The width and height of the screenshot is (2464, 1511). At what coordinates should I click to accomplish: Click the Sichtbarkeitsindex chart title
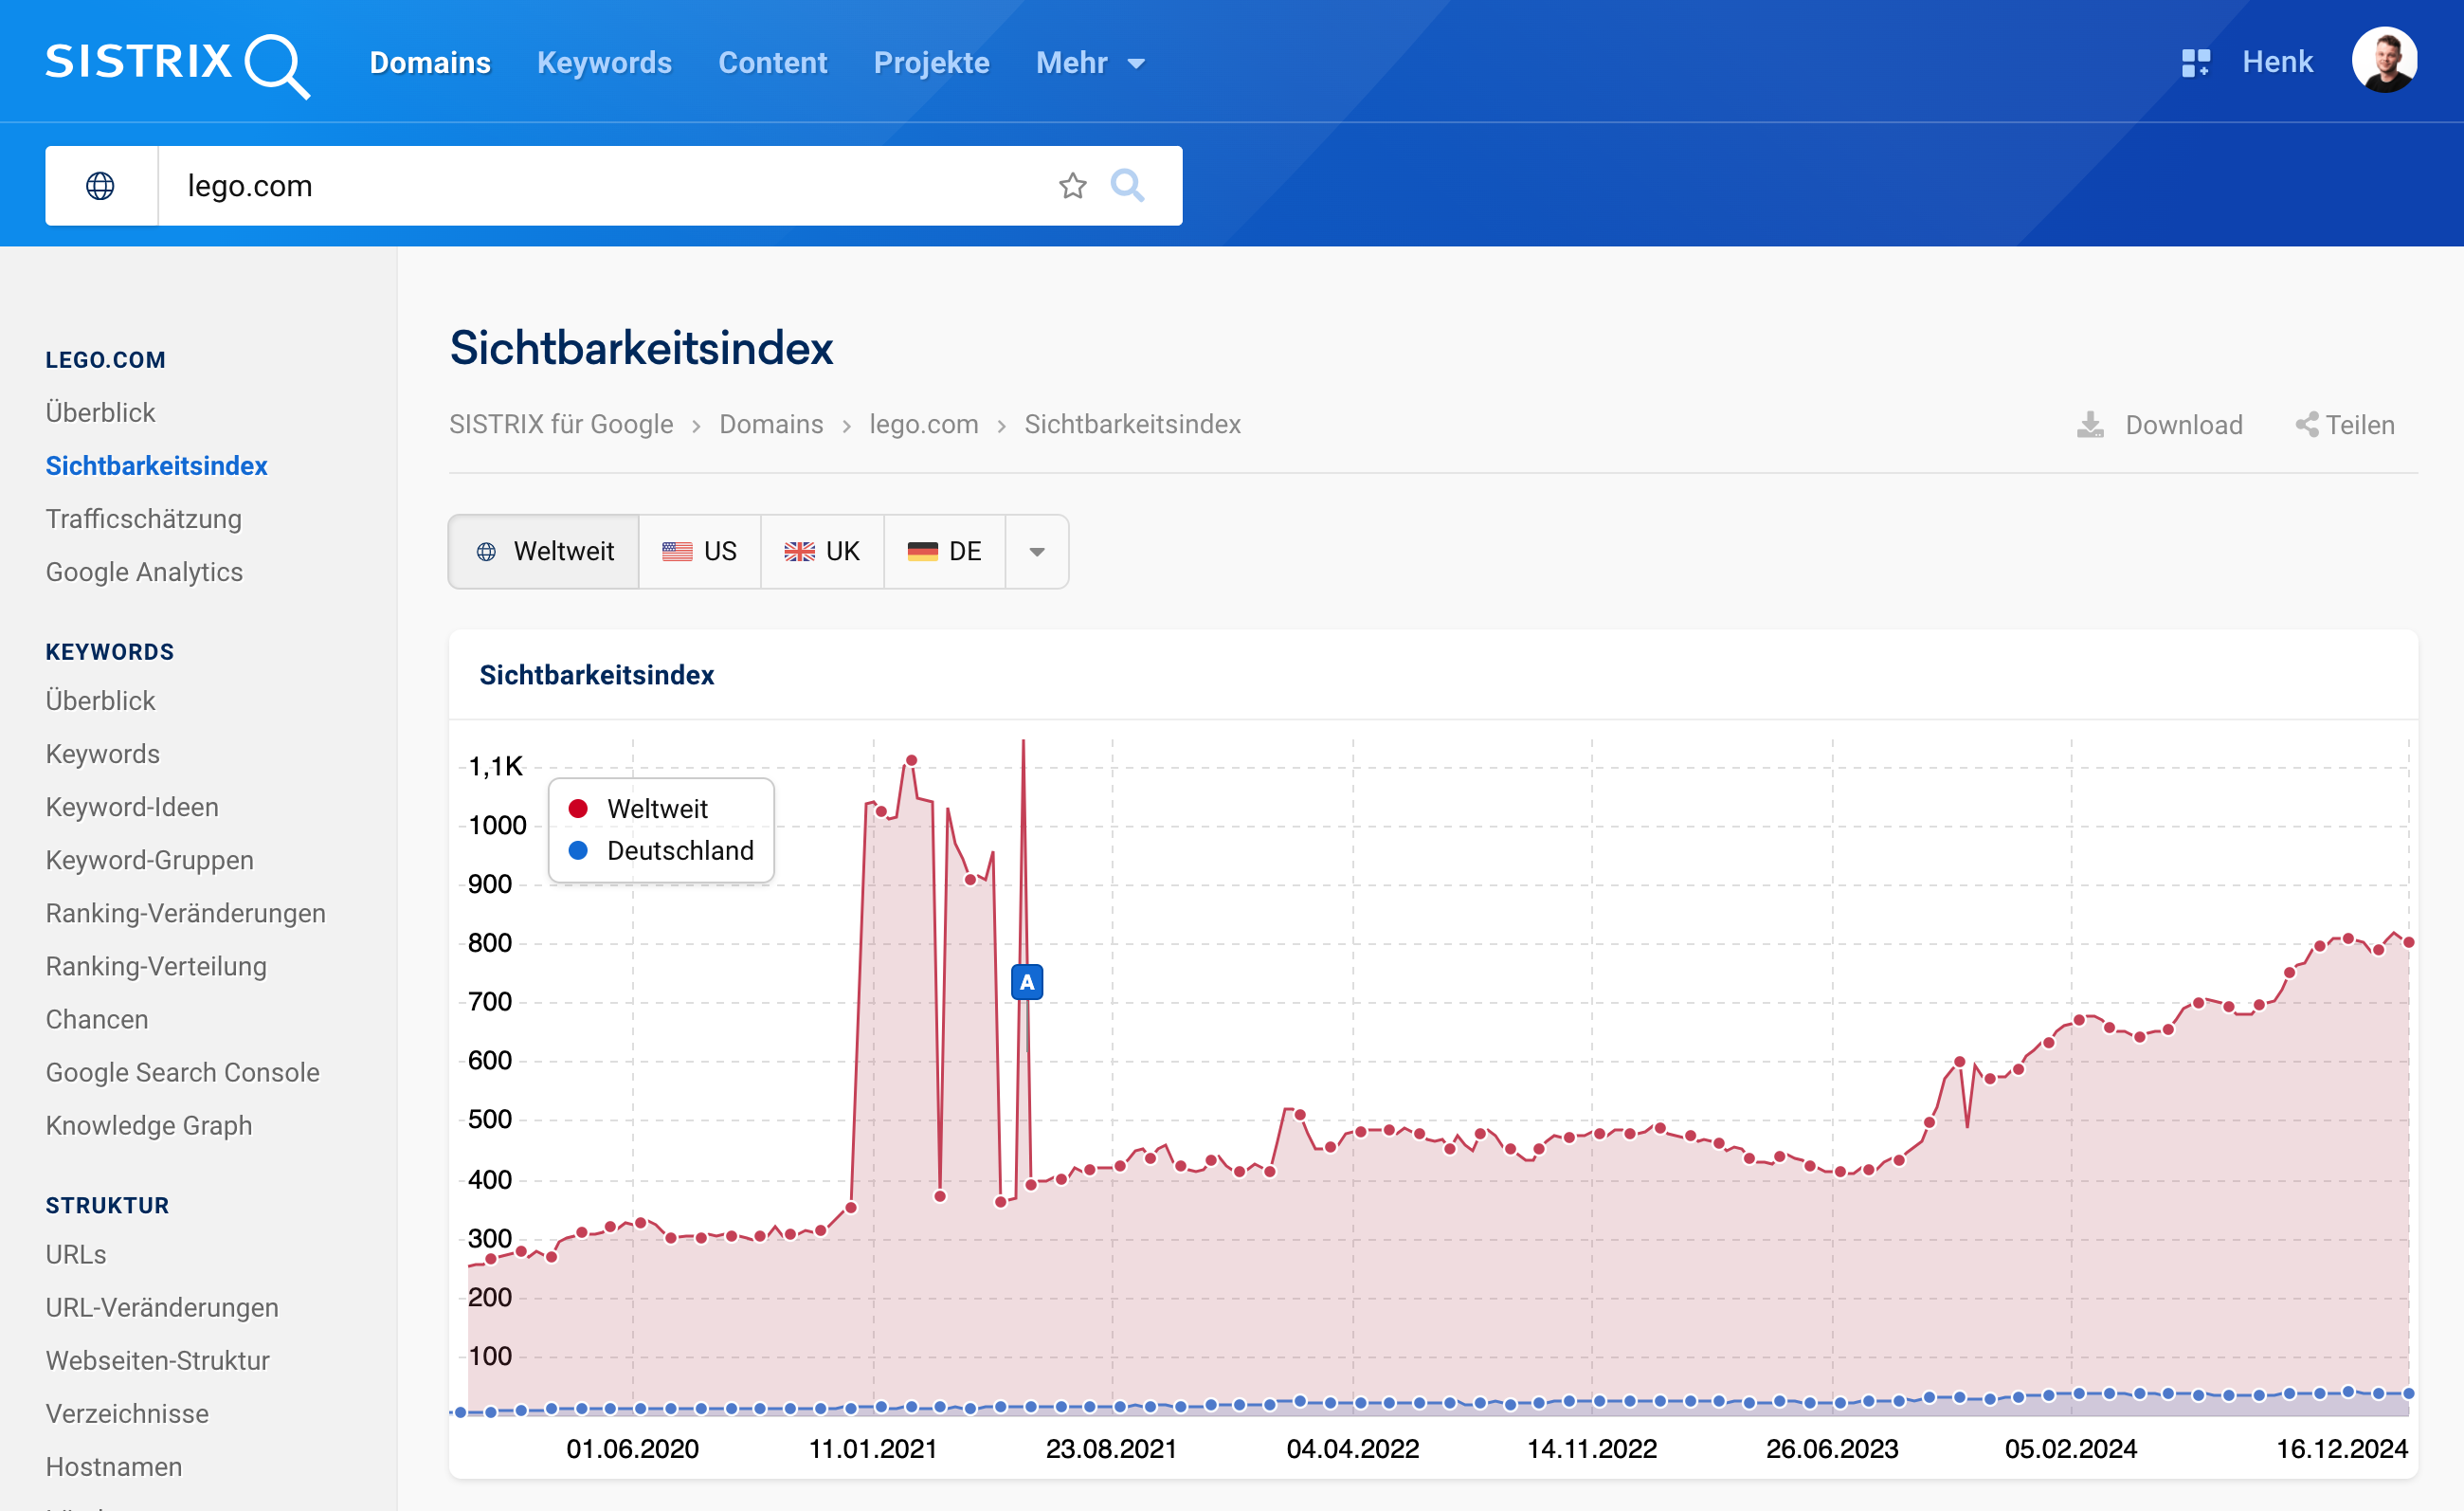pos(596,675)
